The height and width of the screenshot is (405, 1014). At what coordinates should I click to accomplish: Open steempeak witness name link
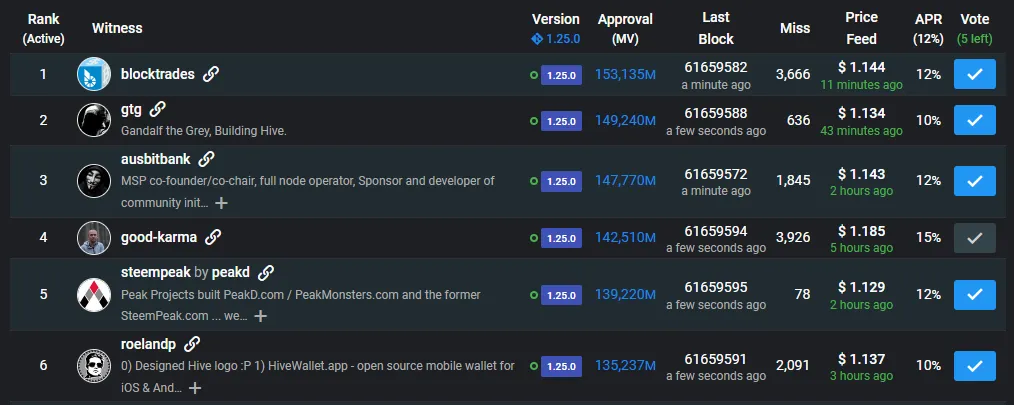(x=156, y=272)
